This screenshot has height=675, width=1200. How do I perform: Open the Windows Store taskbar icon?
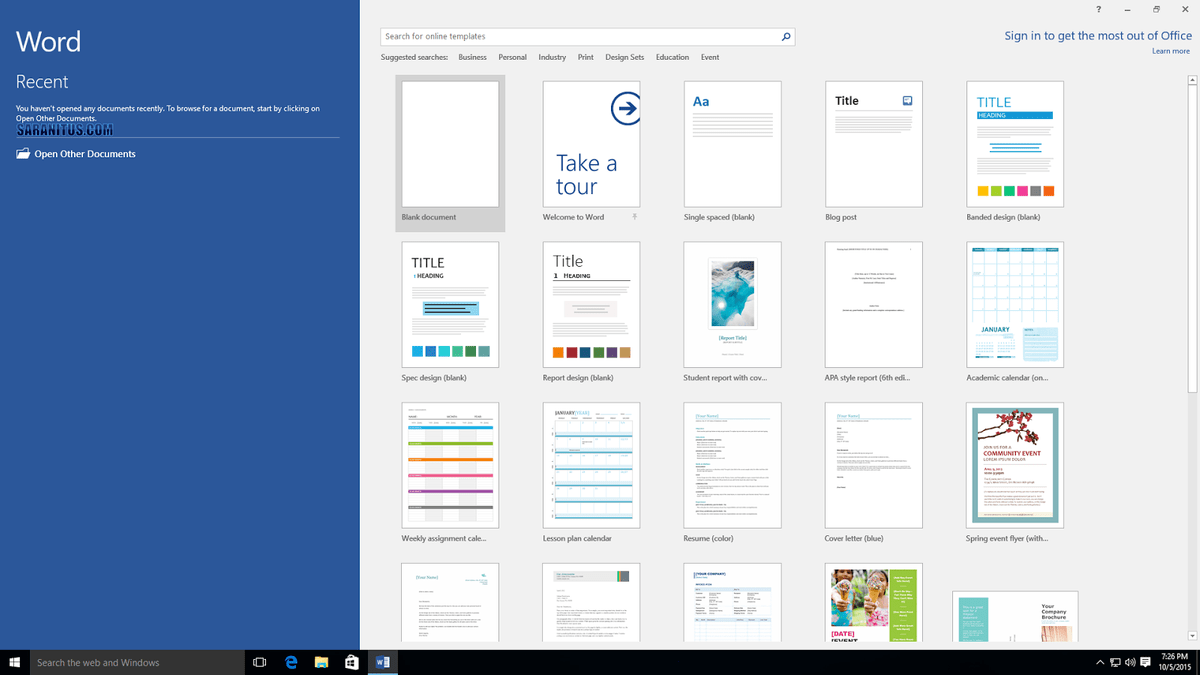352,662
